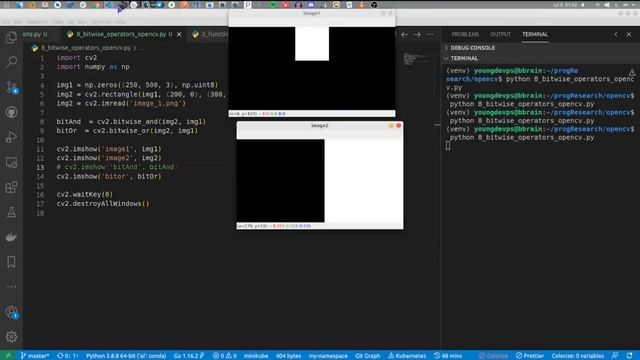Open the Remote Explorer view

pos(11,162)
